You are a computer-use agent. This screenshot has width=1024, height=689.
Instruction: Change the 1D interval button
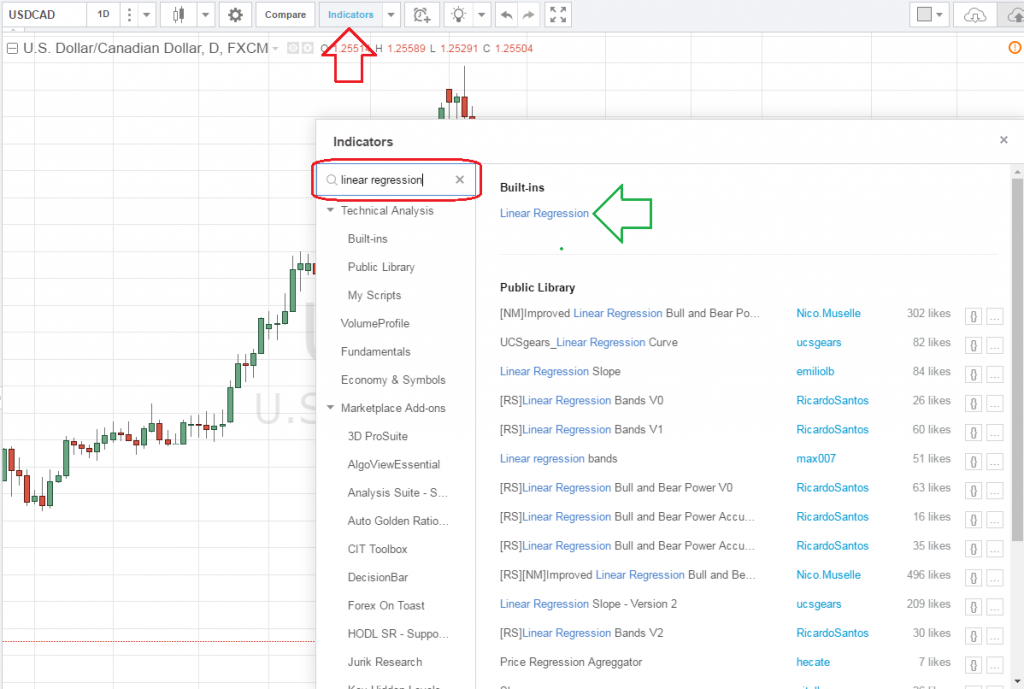click(103, 14)
